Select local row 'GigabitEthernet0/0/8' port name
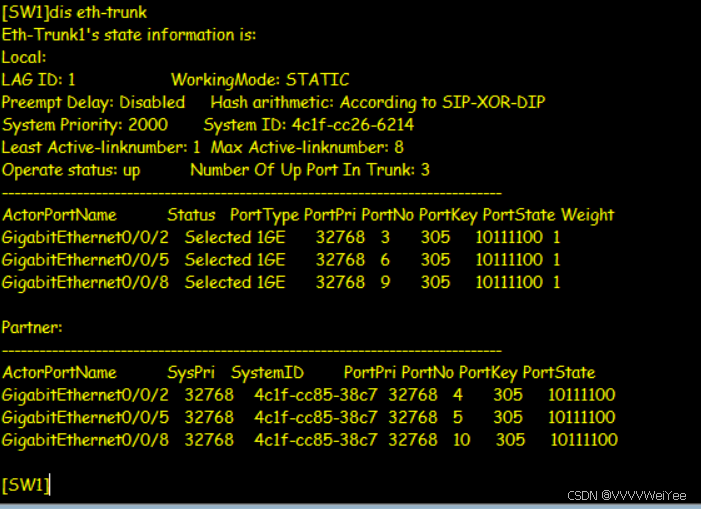The height and width of the screenshot is (509, 701). (85, 283)
